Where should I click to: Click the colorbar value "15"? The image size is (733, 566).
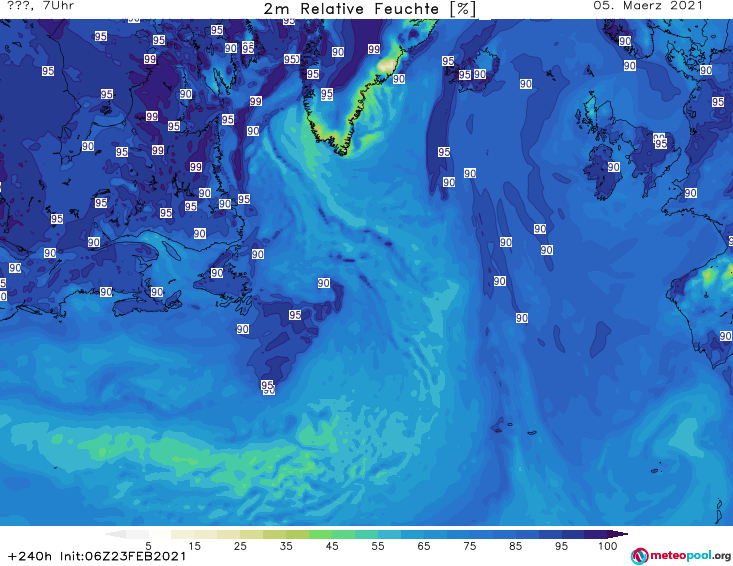[194, 546]
